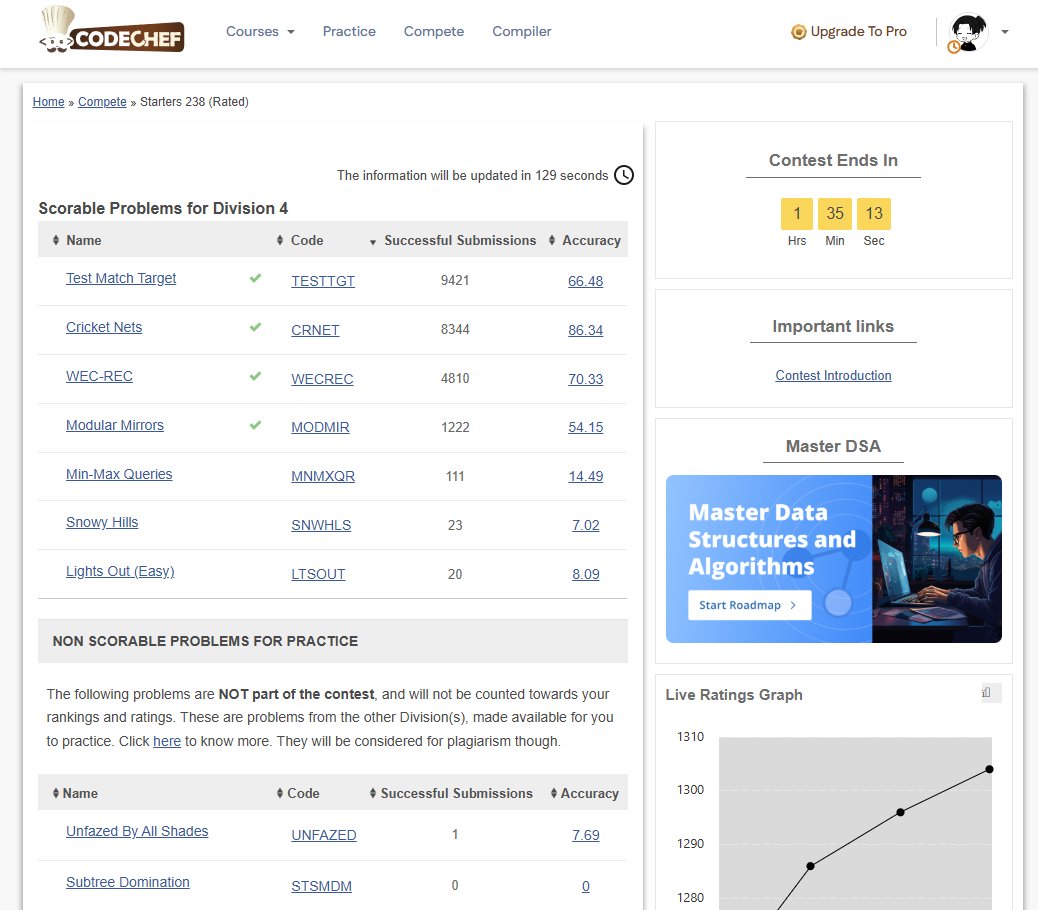Viewport: 1038px width, 910px height.
Task: Click the update timer clock icon
Action: pos(624,175)
